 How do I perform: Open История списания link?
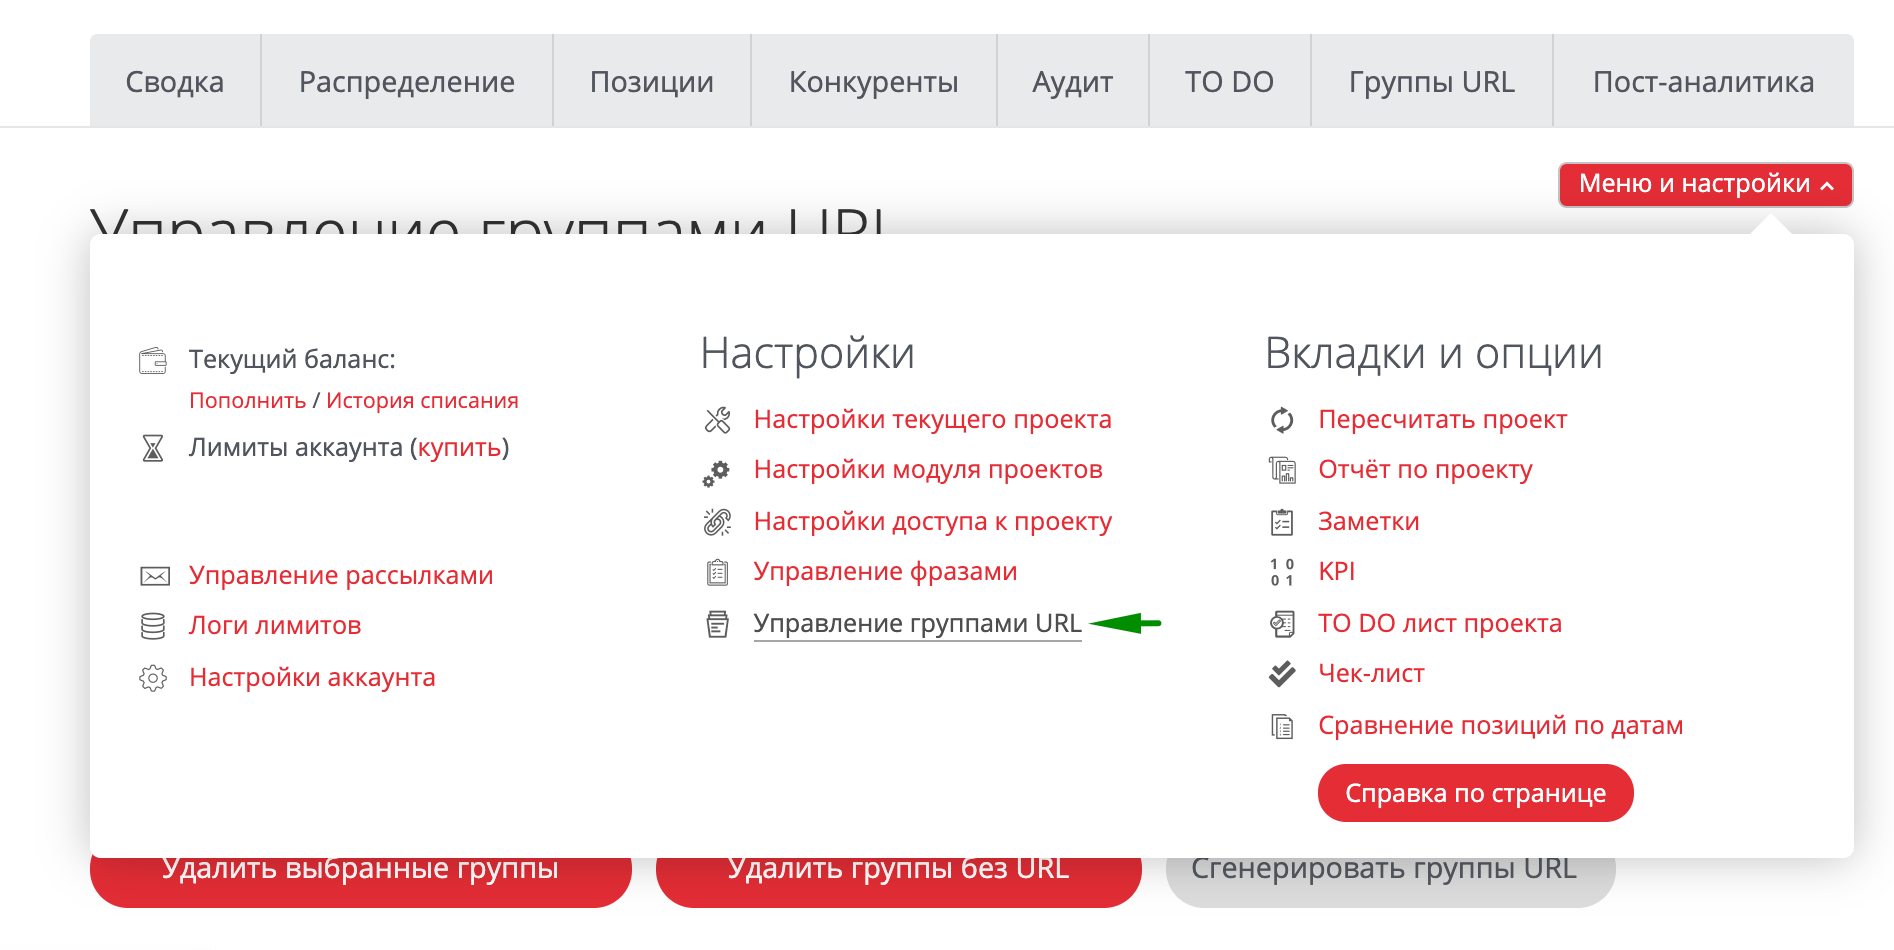(x=422, y=401)
